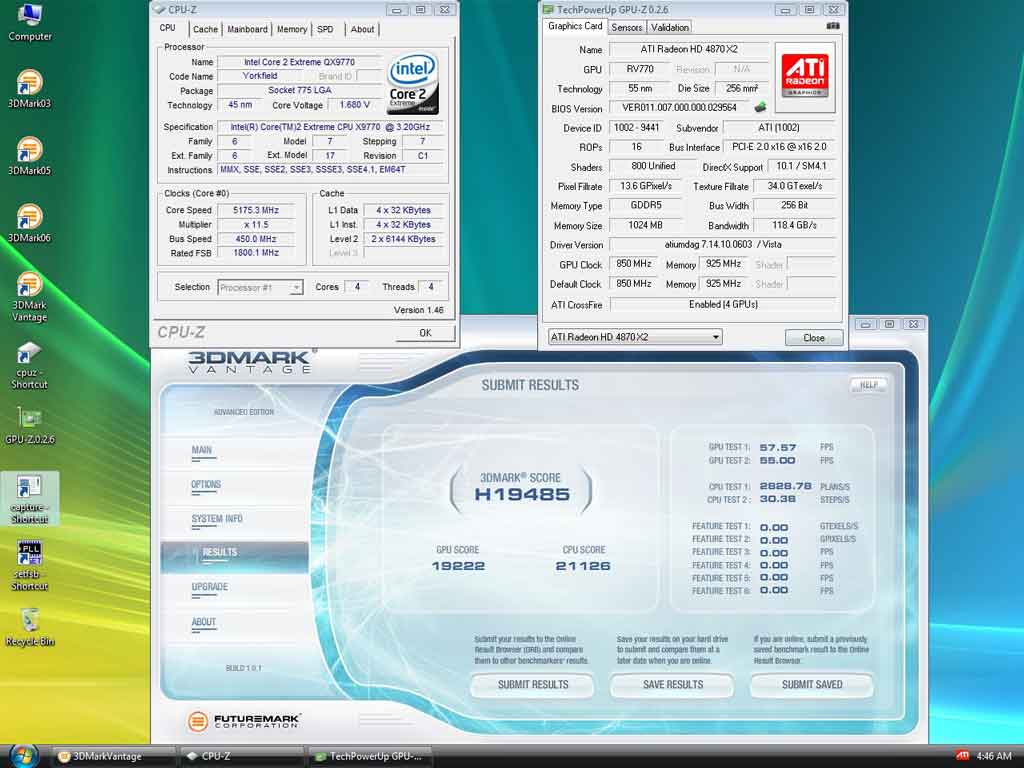Select the 3DMark Vantage desktop shortcut
Viewport: 1024px width, 768px height.
[29, 297]
